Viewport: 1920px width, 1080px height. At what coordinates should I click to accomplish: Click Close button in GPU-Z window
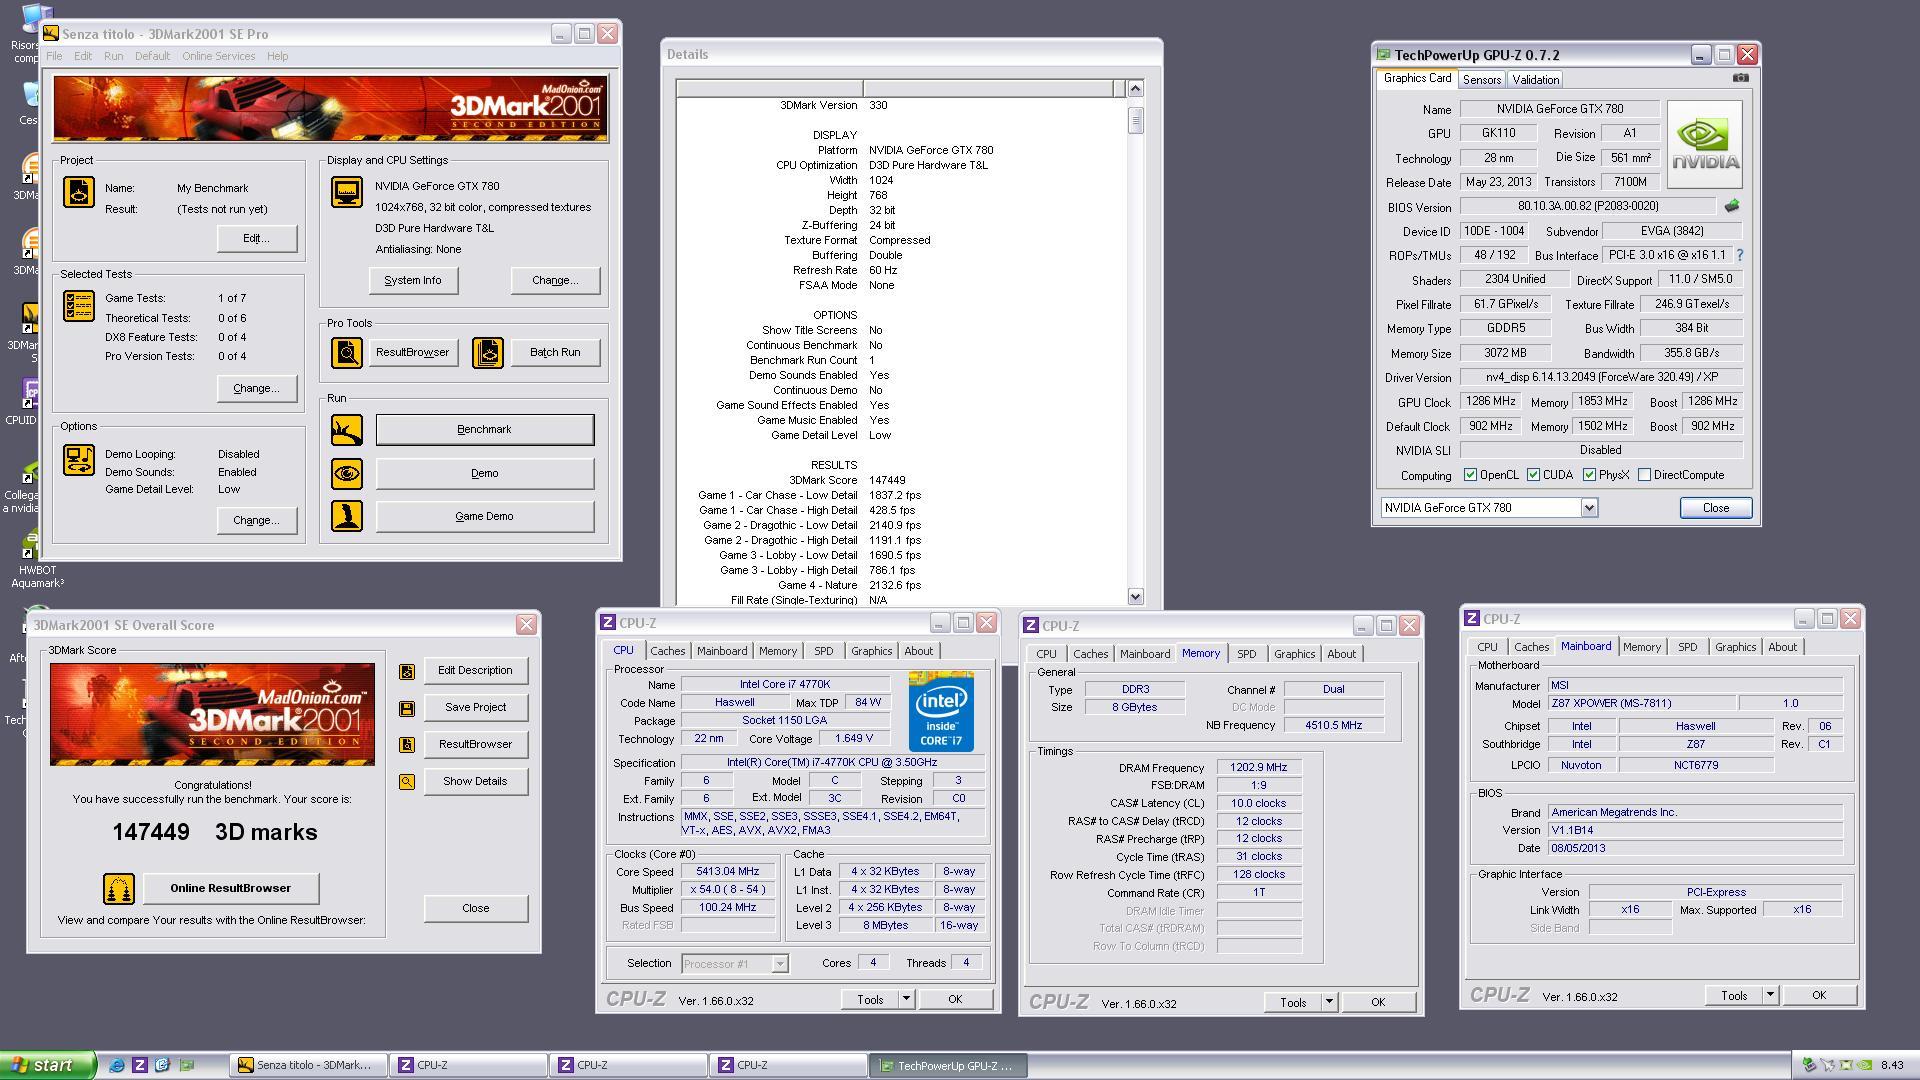1716,508
